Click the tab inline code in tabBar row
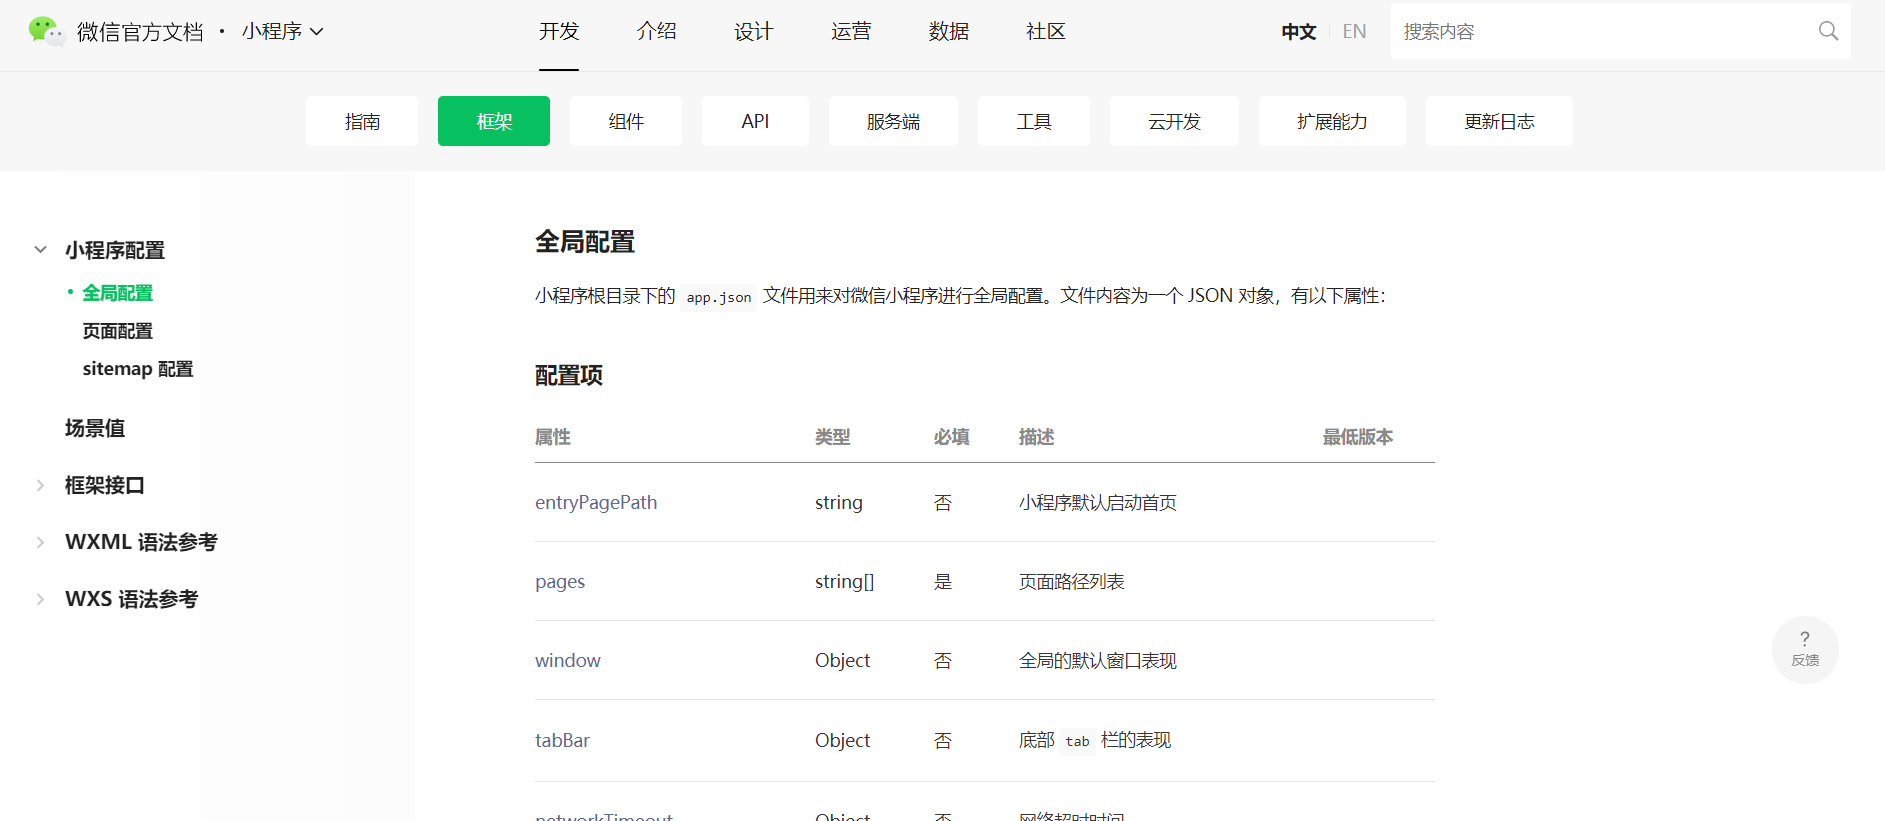 (1078, 741)
